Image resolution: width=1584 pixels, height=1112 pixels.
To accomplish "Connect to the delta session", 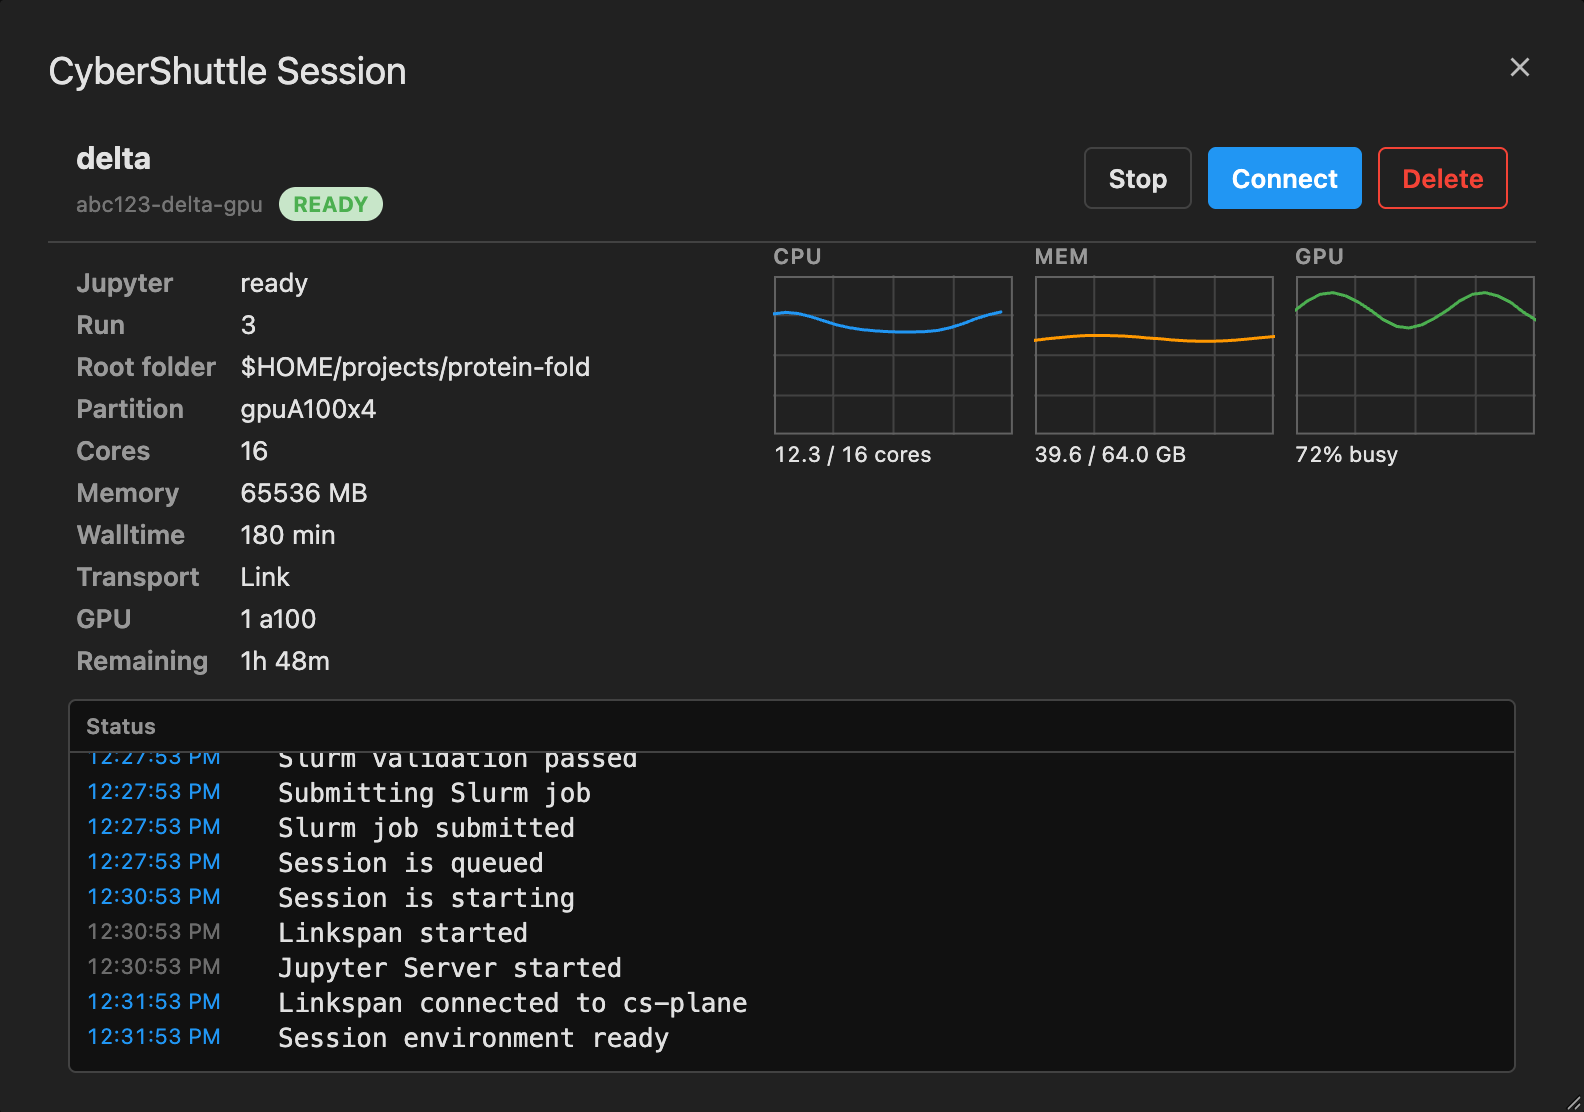I will tap(1284, 178).
